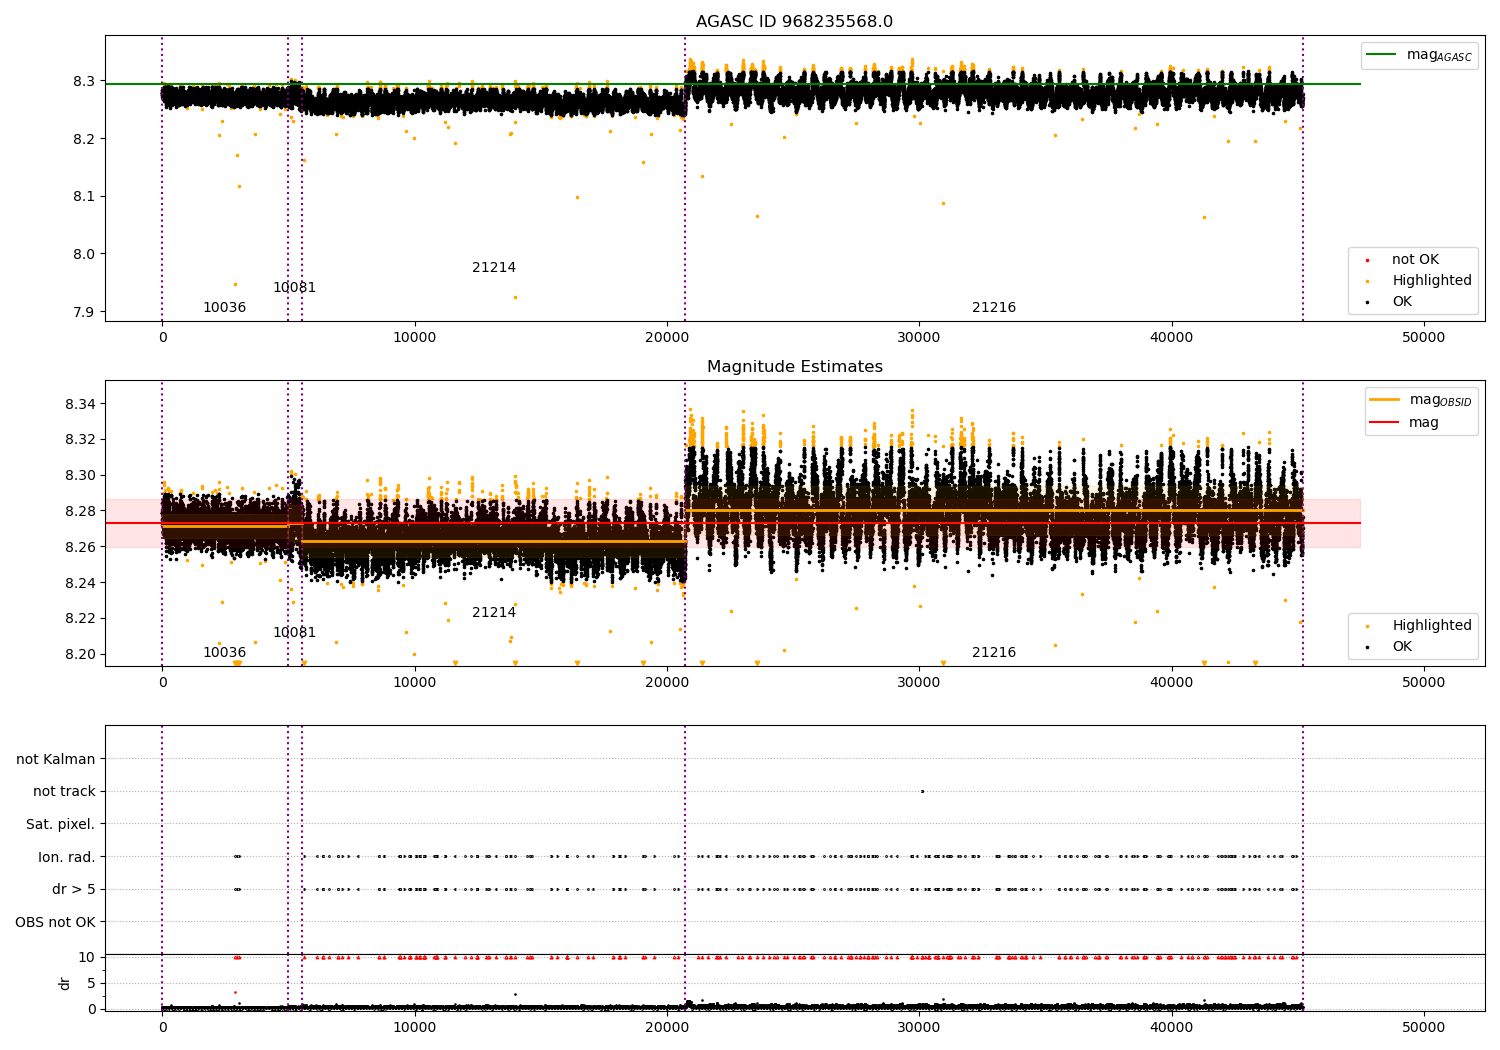Screen dimensions: 1500x1050
Task: Click the "Ion. rad." axis label
Action: (67, 857)
